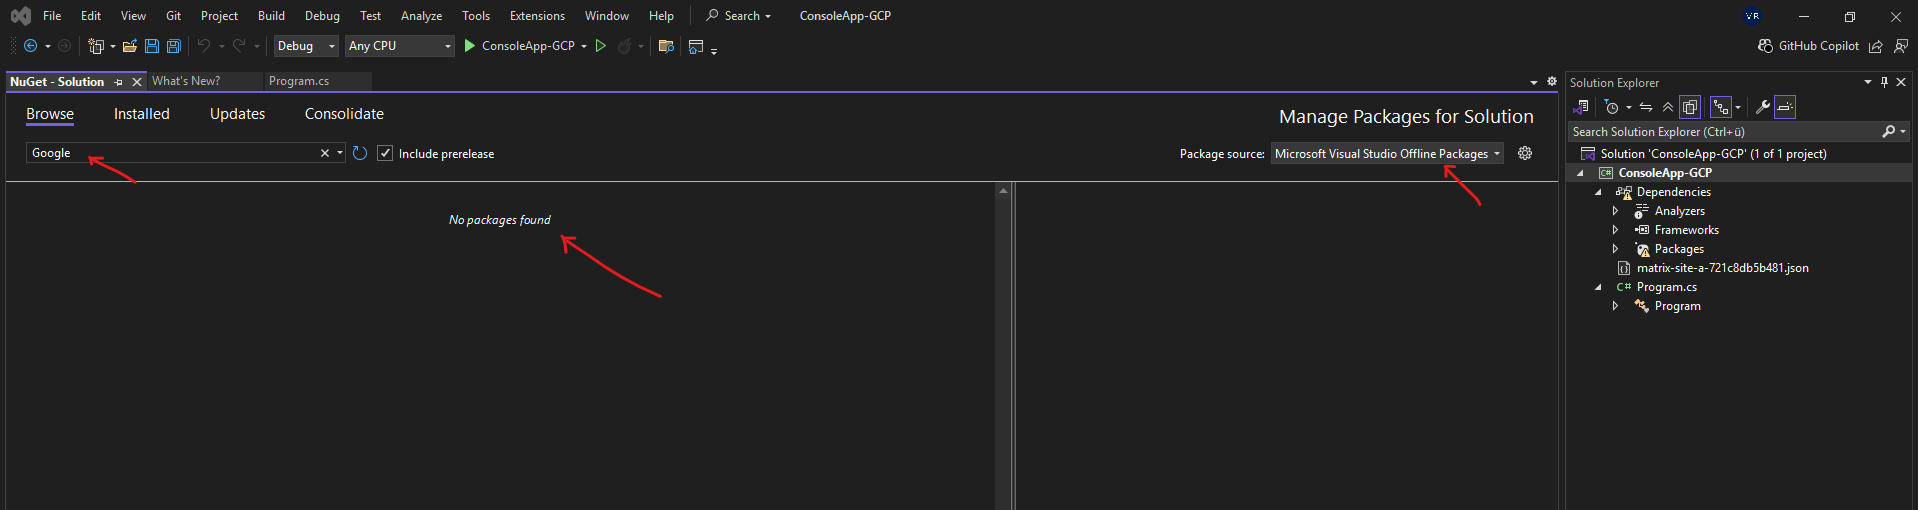Click the new project toolbar icon
This screenshot has height=510, width=1918.
pyautogui.click(x=96, y=46)
